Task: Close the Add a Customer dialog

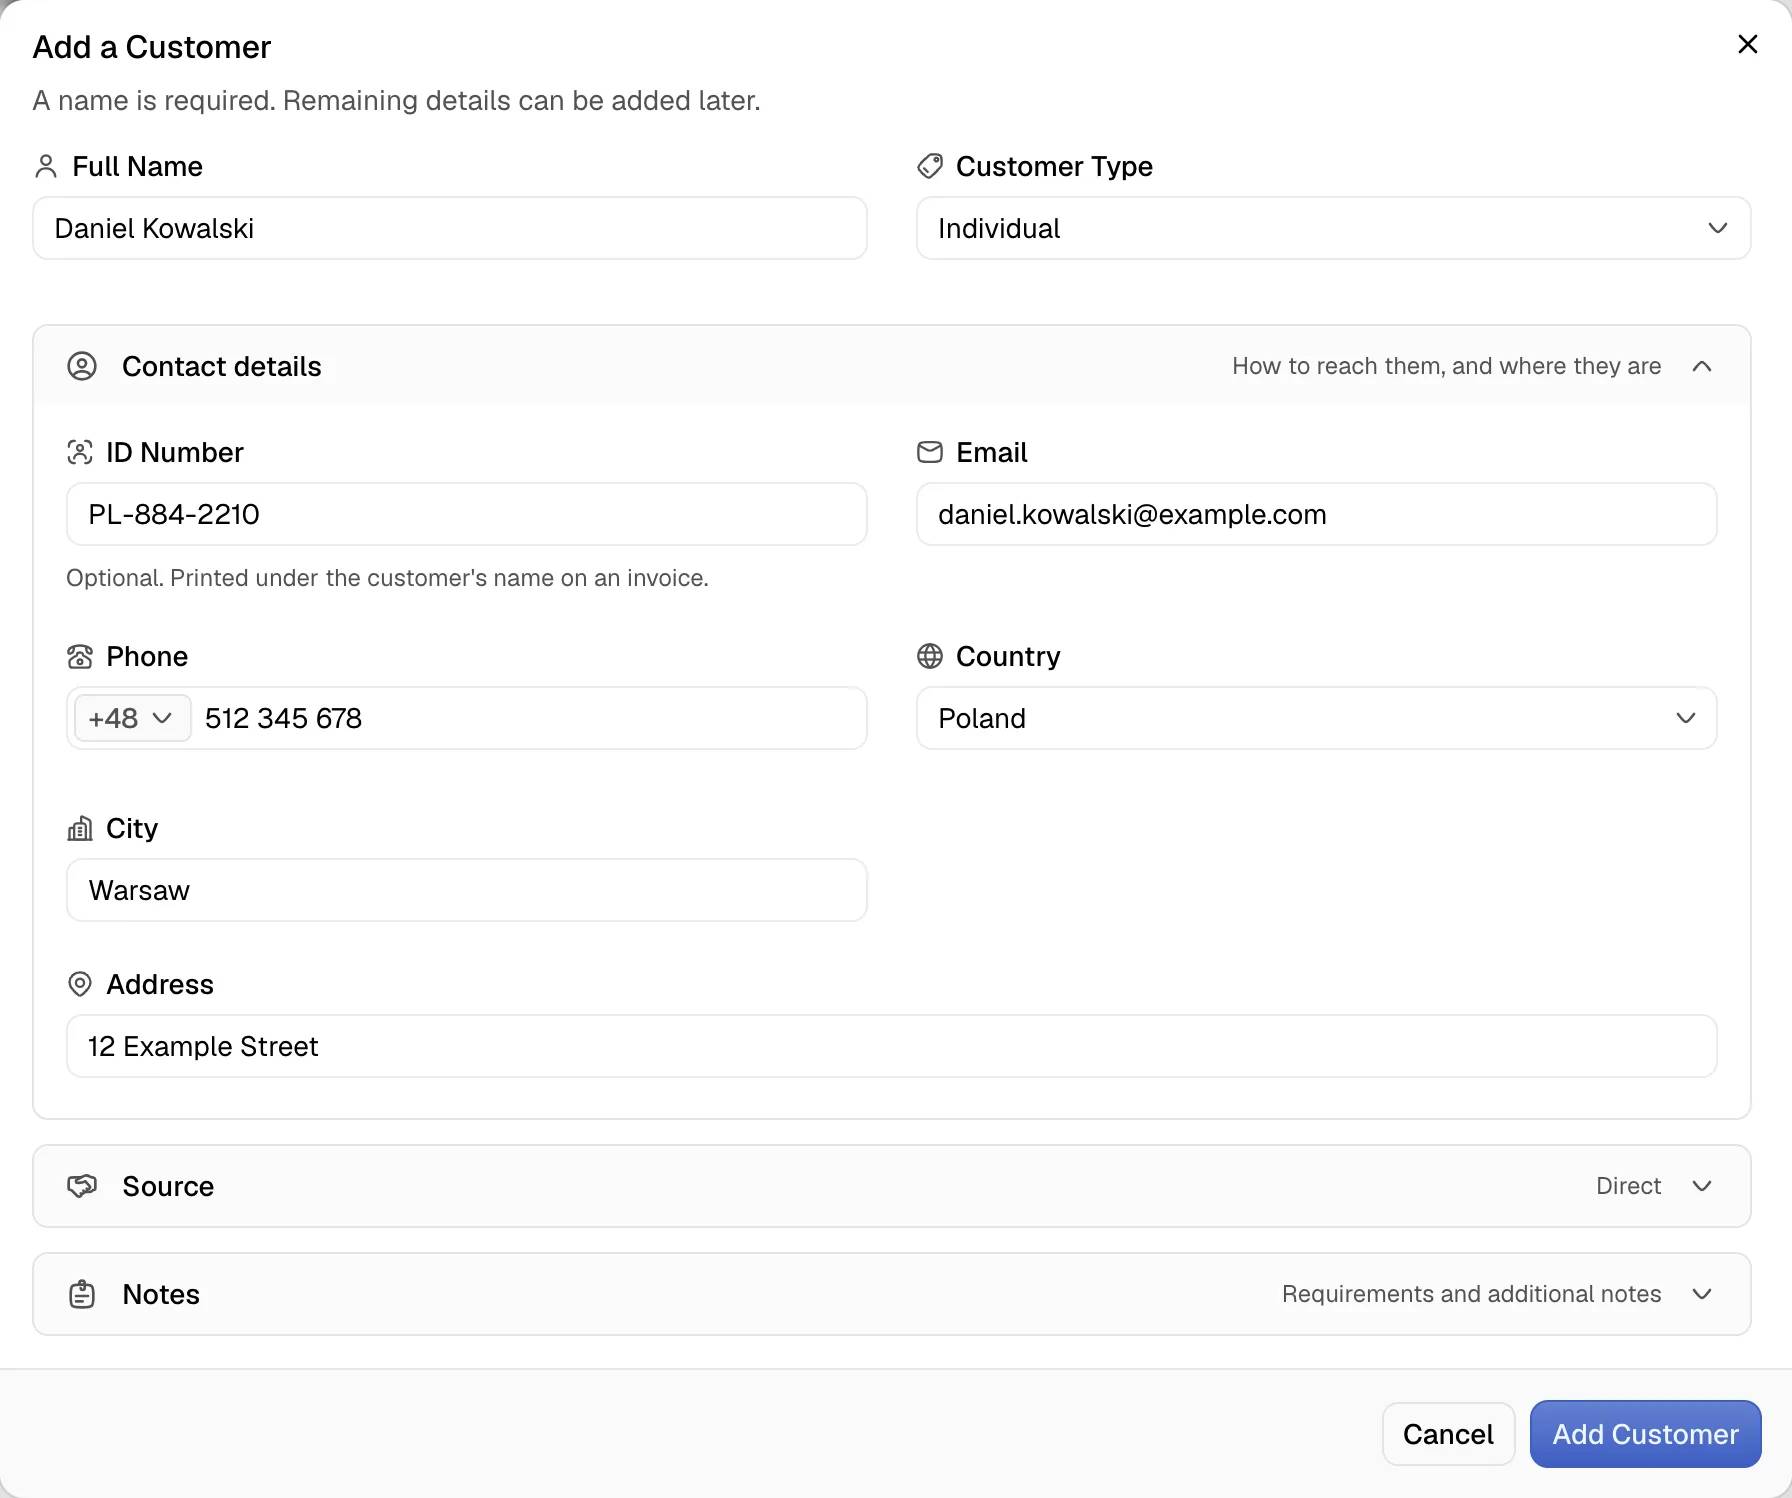Action: pyautogui.click(x=1748, y=44)
